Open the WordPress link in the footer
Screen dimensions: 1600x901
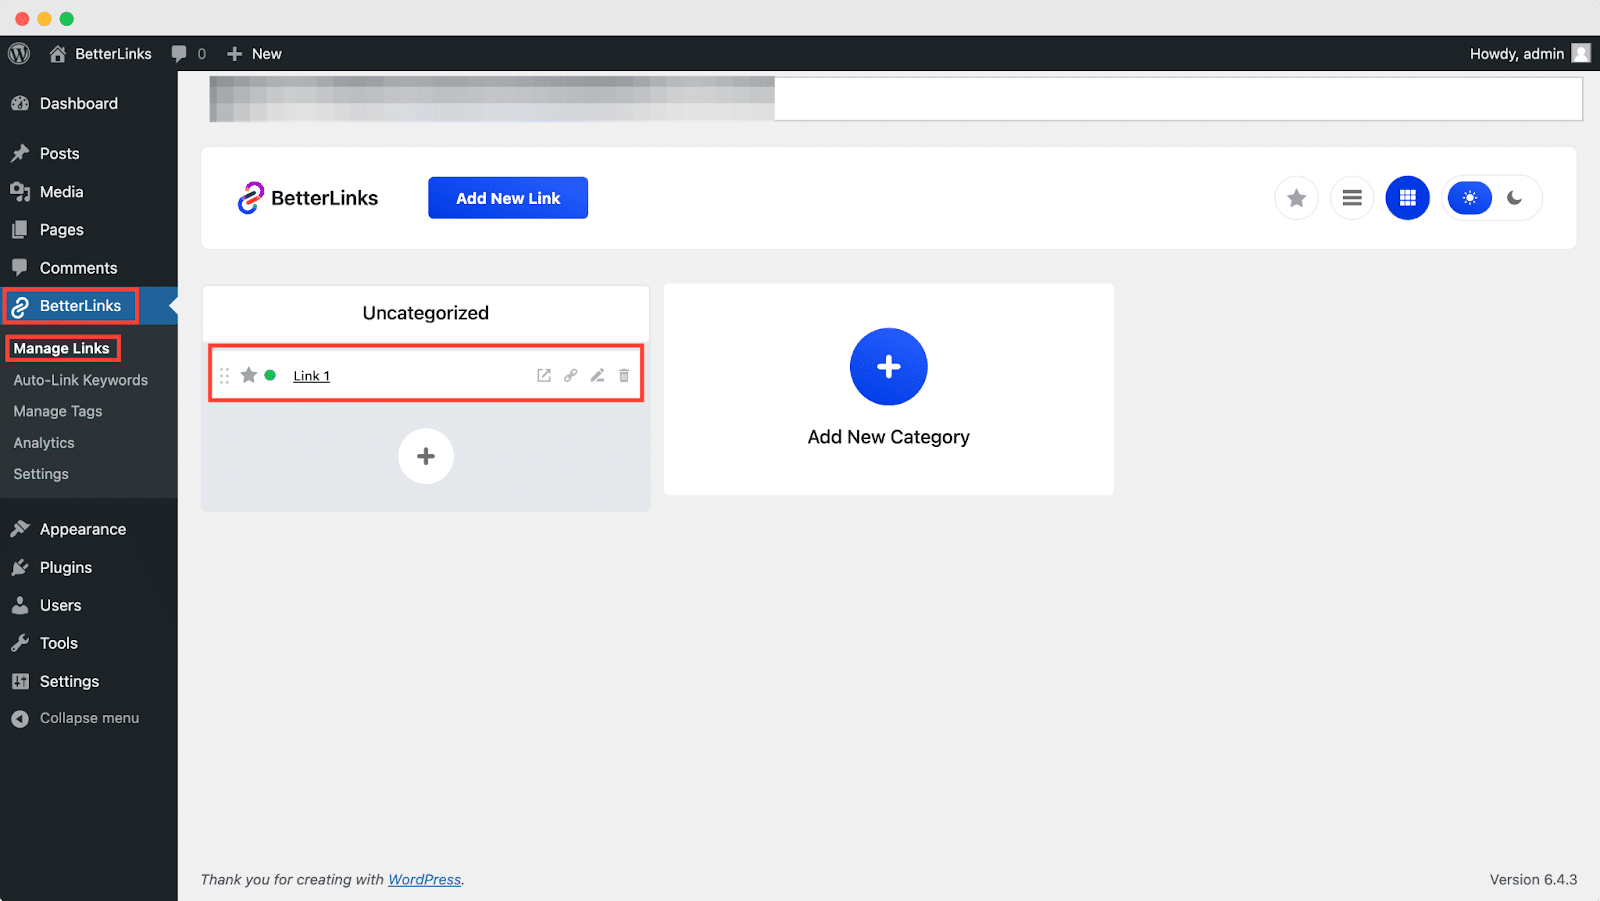[x=424, y=879]
